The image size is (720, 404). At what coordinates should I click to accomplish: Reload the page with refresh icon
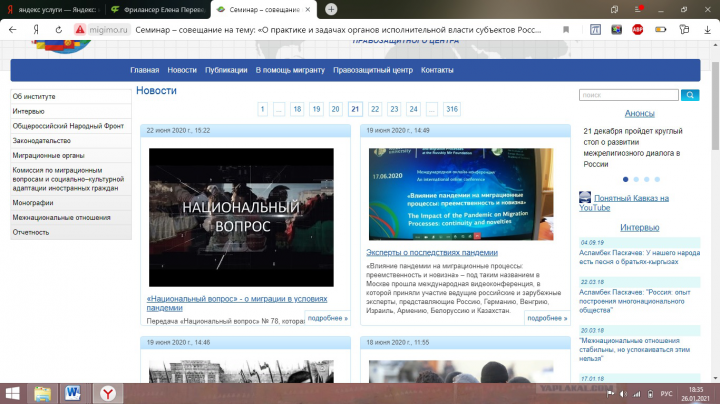coord(59,30)
